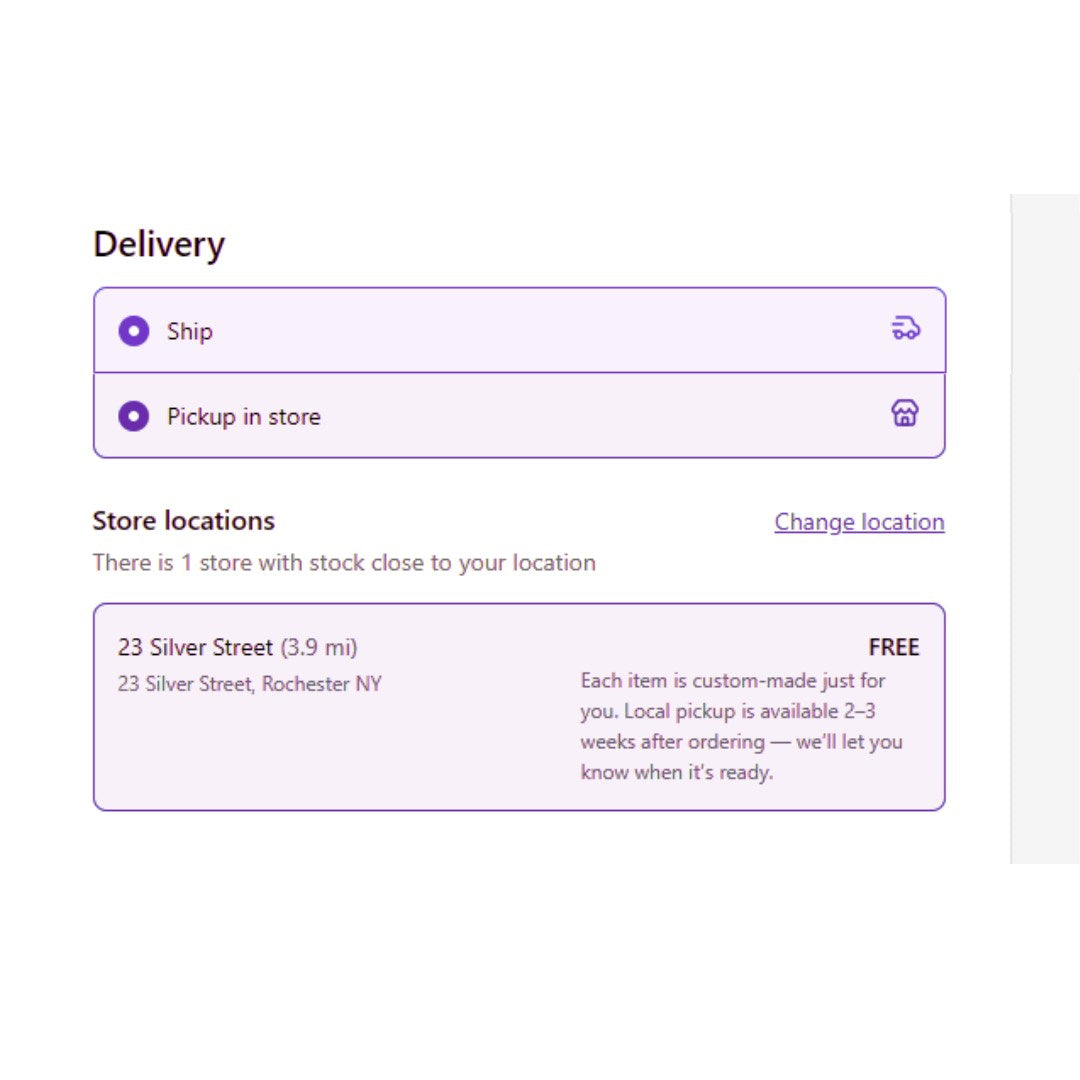Click the "Ship" option label
Screen dimensions: 1080x1080
(190, 331)
